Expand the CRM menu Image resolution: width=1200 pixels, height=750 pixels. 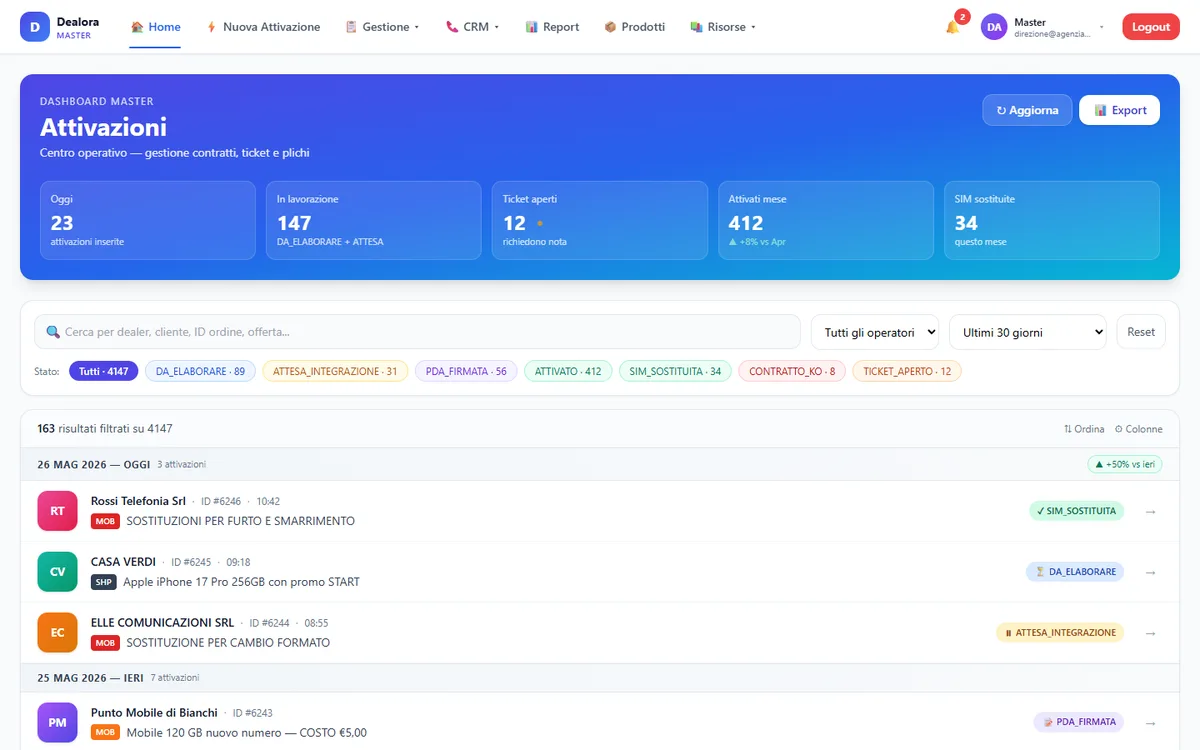coord(472,27)
